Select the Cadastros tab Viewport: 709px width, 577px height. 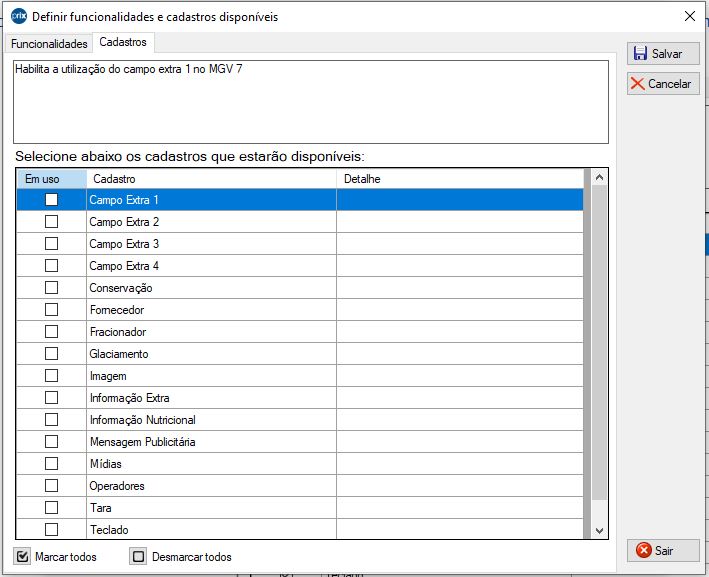pos(123,42)
